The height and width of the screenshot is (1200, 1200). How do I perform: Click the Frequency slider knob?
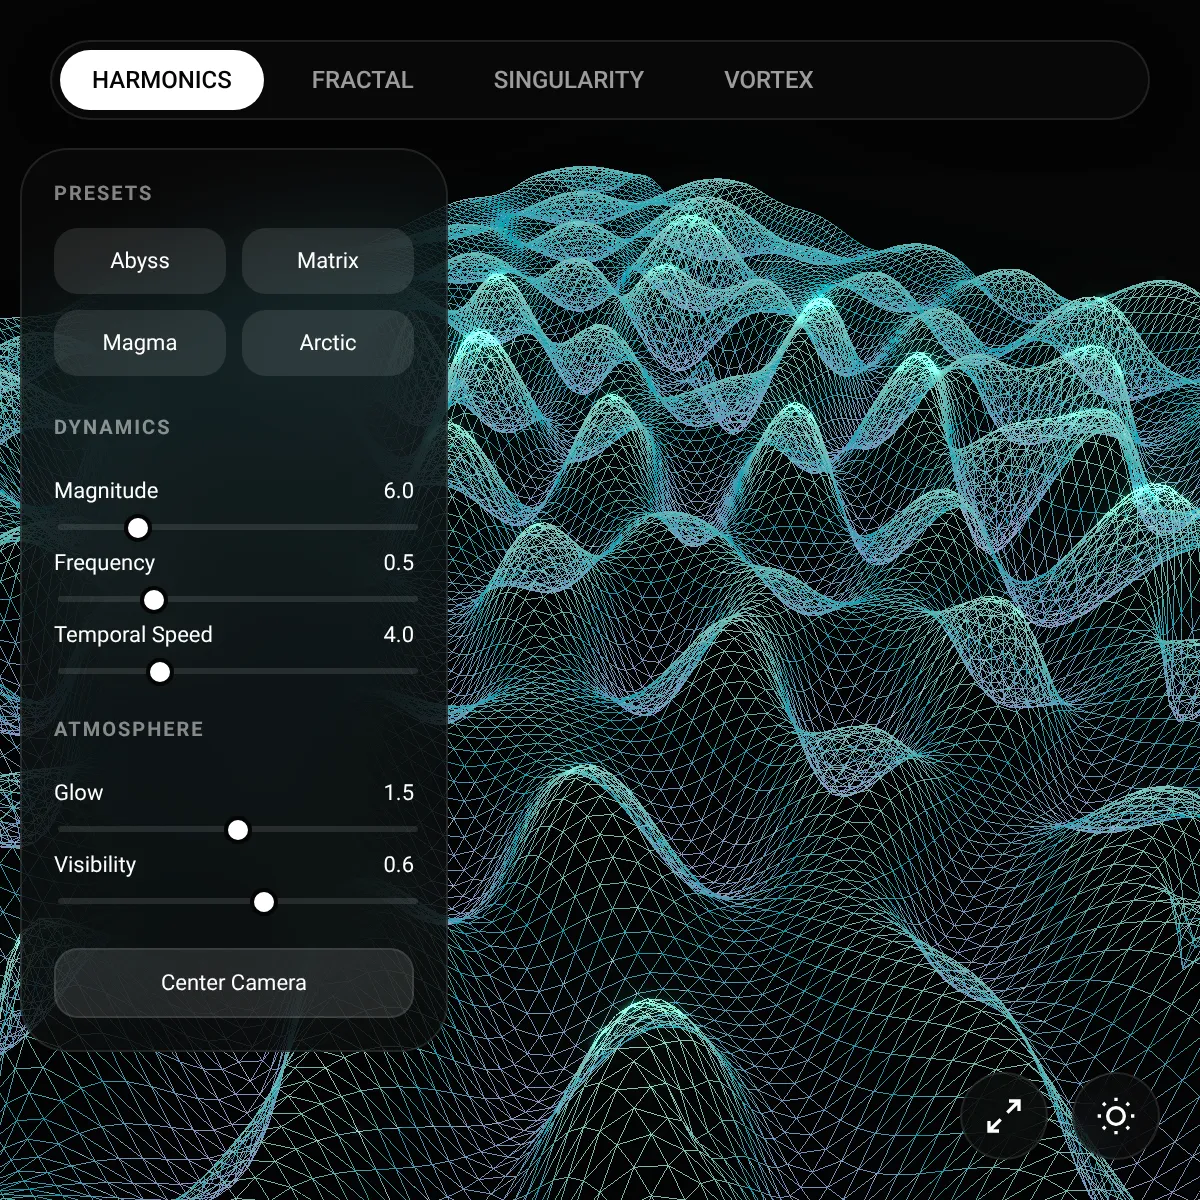pos(154,600)
